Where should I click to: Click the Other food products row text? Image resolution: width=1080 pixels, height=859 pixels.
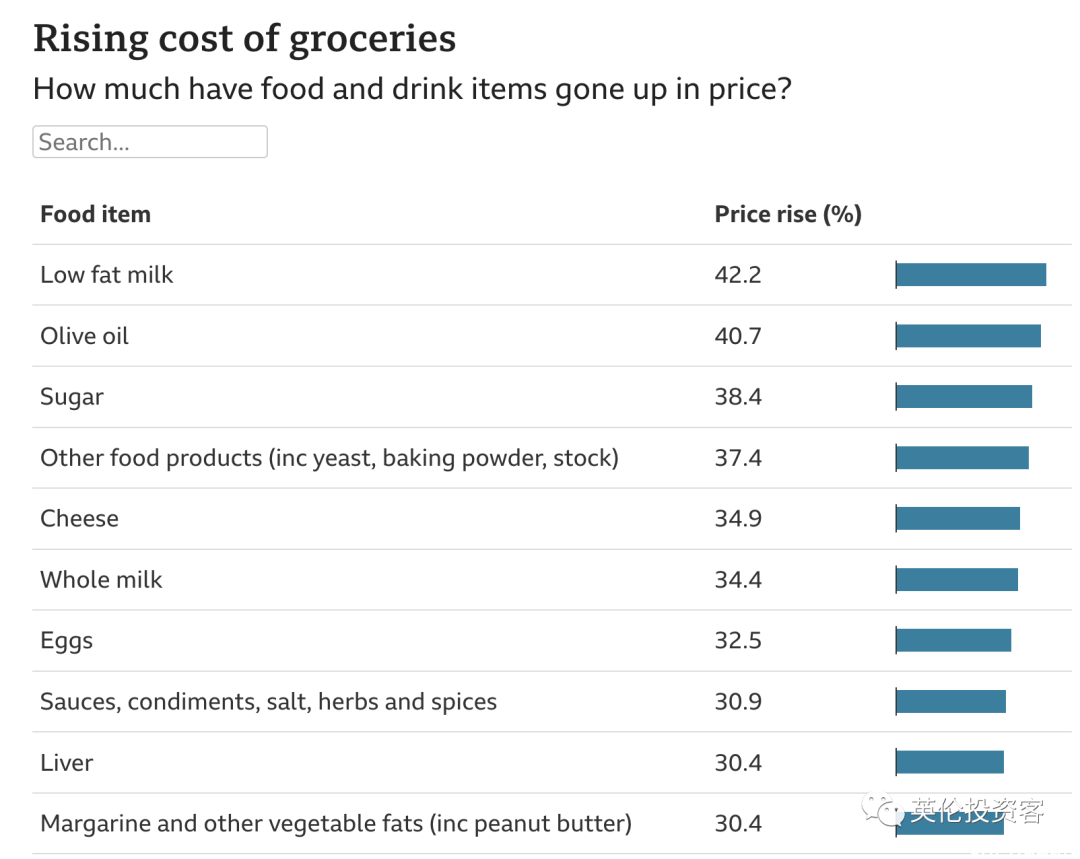point(329,458)
